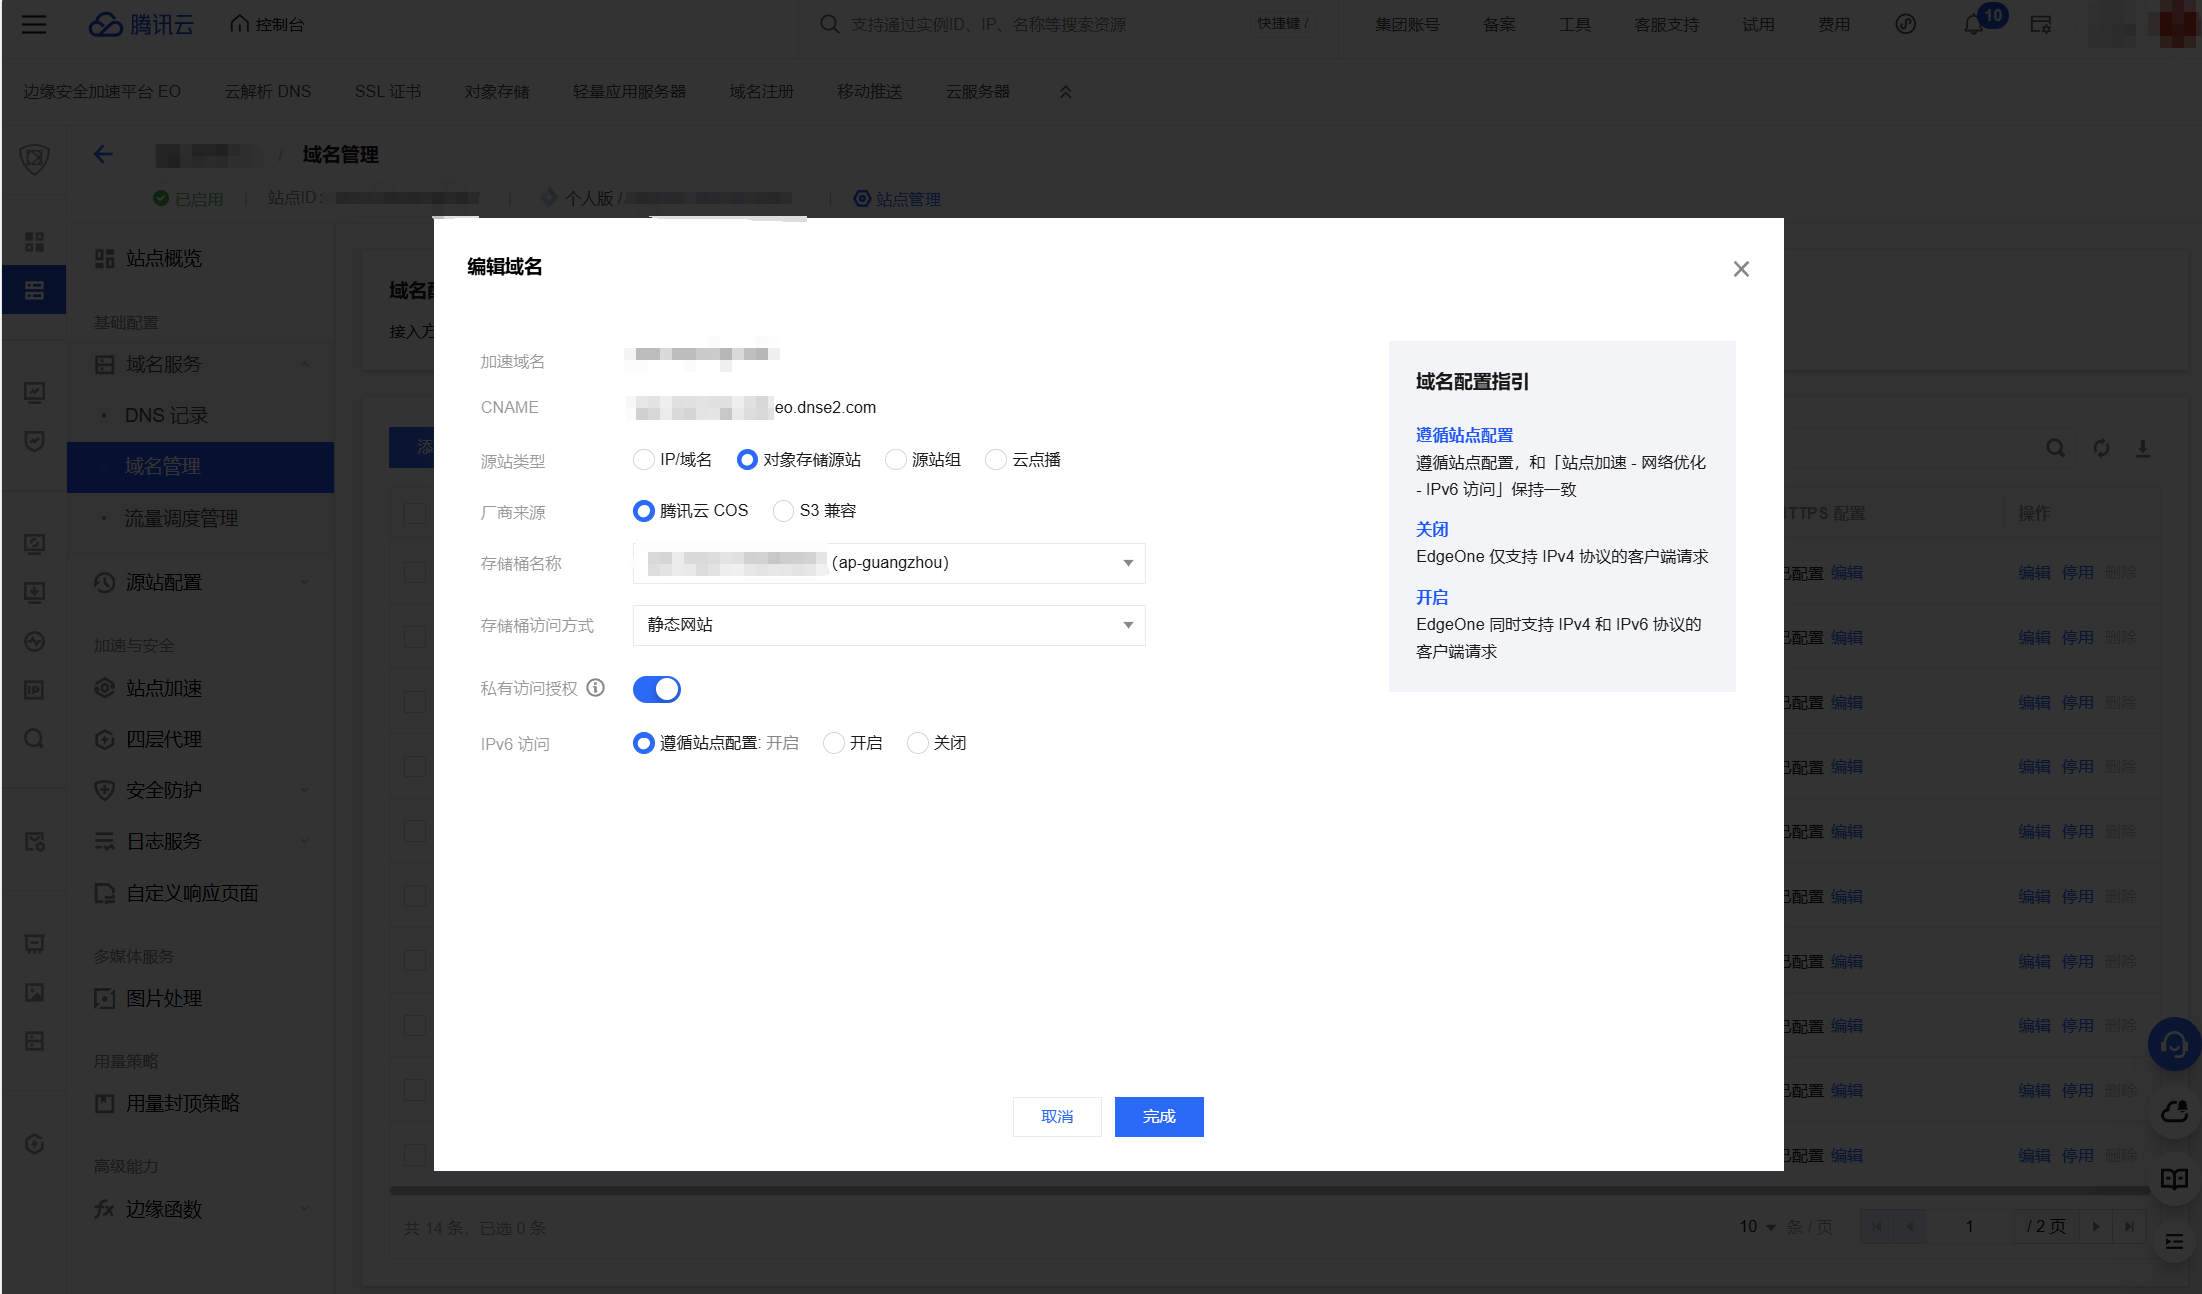This screenshot has height=1294, width=2202.
Task: Set IPv6 访问 to 关闭
Action: coord(917,743)
